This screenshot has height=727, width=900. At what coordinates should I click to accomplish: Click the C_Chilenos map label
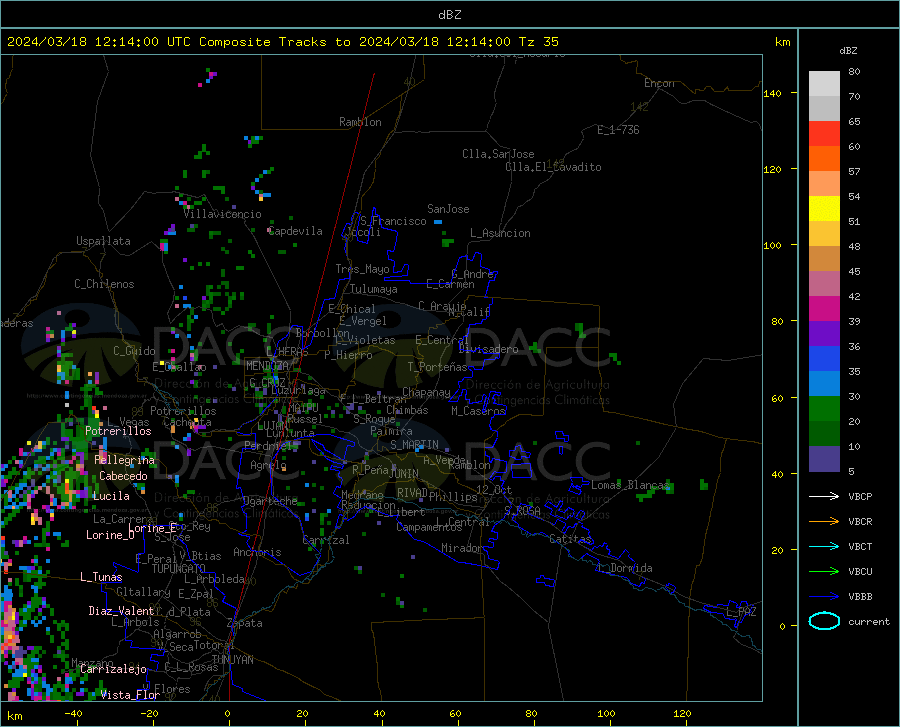point(104,284)
